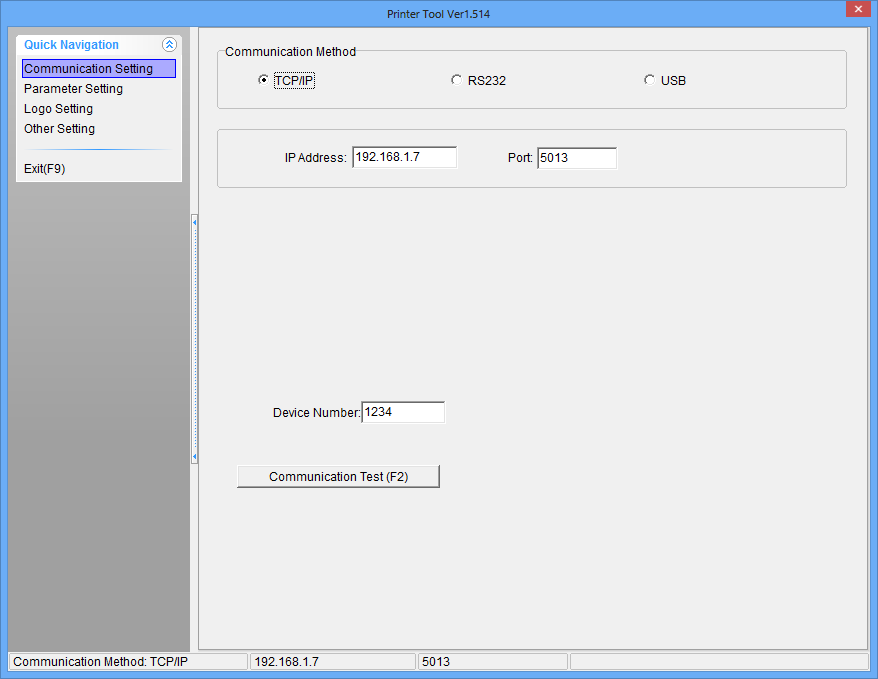This screenshot has width=878, height=679.
Task: Click the status bar Communication Method panel
Action: tap(127, 662)
